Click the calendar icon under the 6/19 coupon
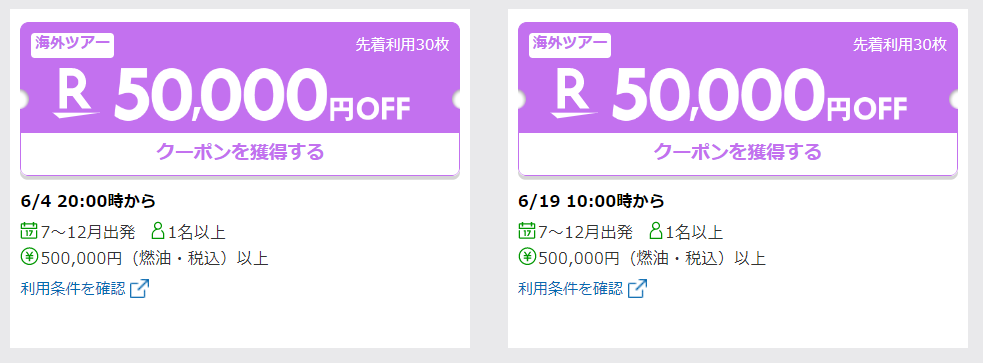983x363 pixels. [x=527, y=231]
